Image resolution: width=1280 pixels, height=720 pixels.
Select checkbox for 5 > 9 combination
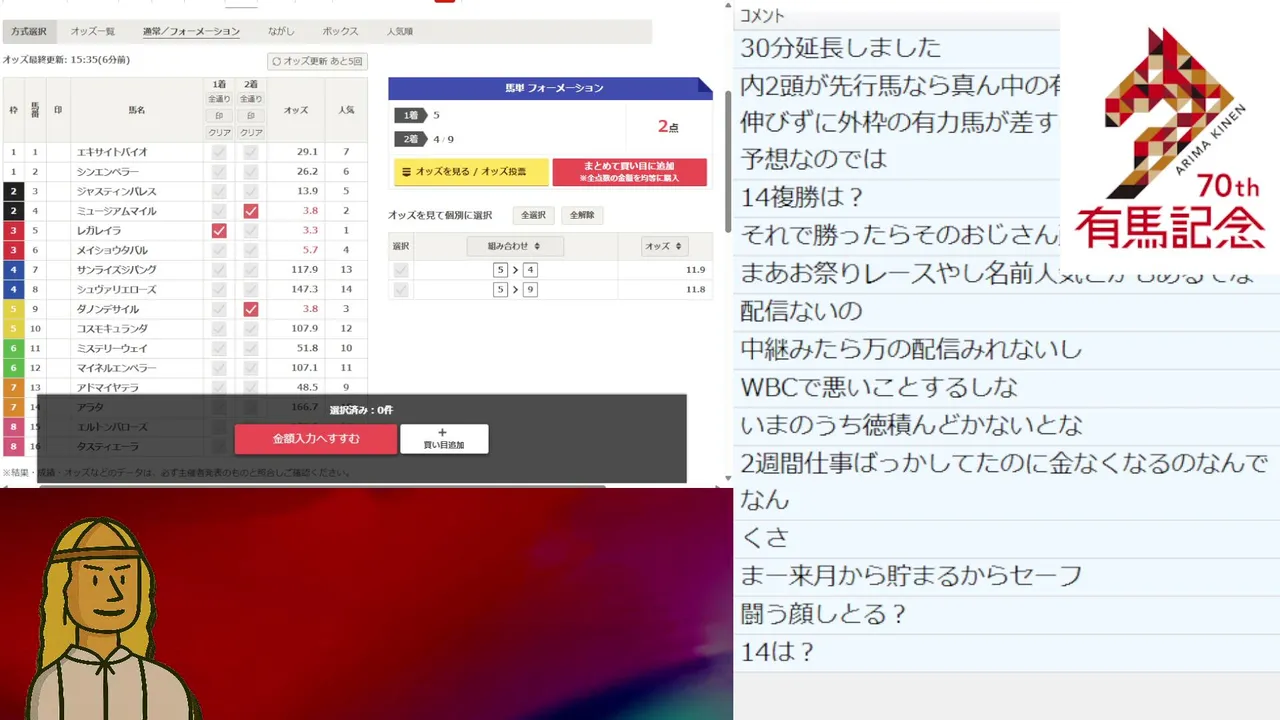(401, 290)
